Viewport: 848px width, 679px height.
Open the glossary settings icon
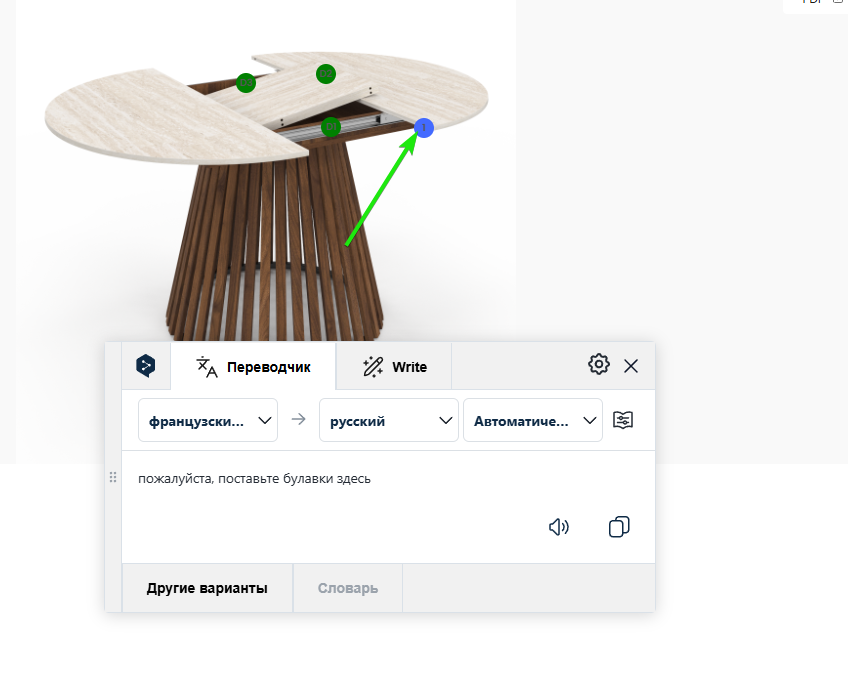(x=623, y=420)
